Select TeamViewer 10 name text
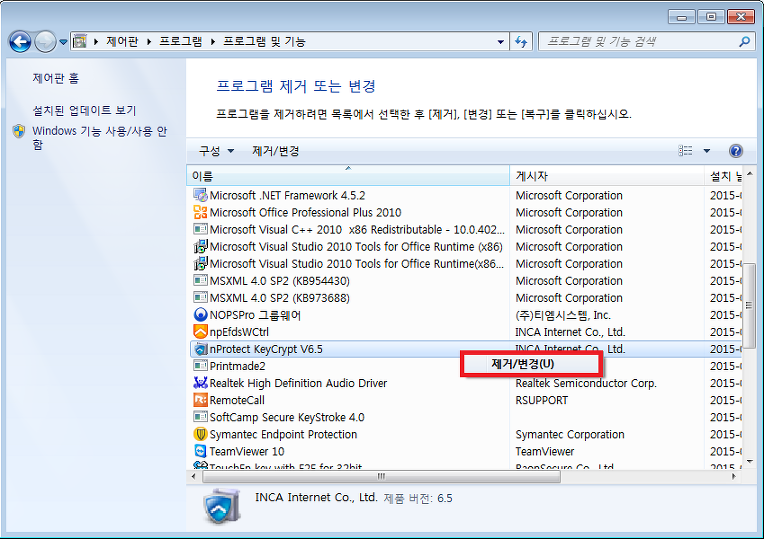Image resolution: width=764 pixels, height=539 pixels. tap(247, 451)
